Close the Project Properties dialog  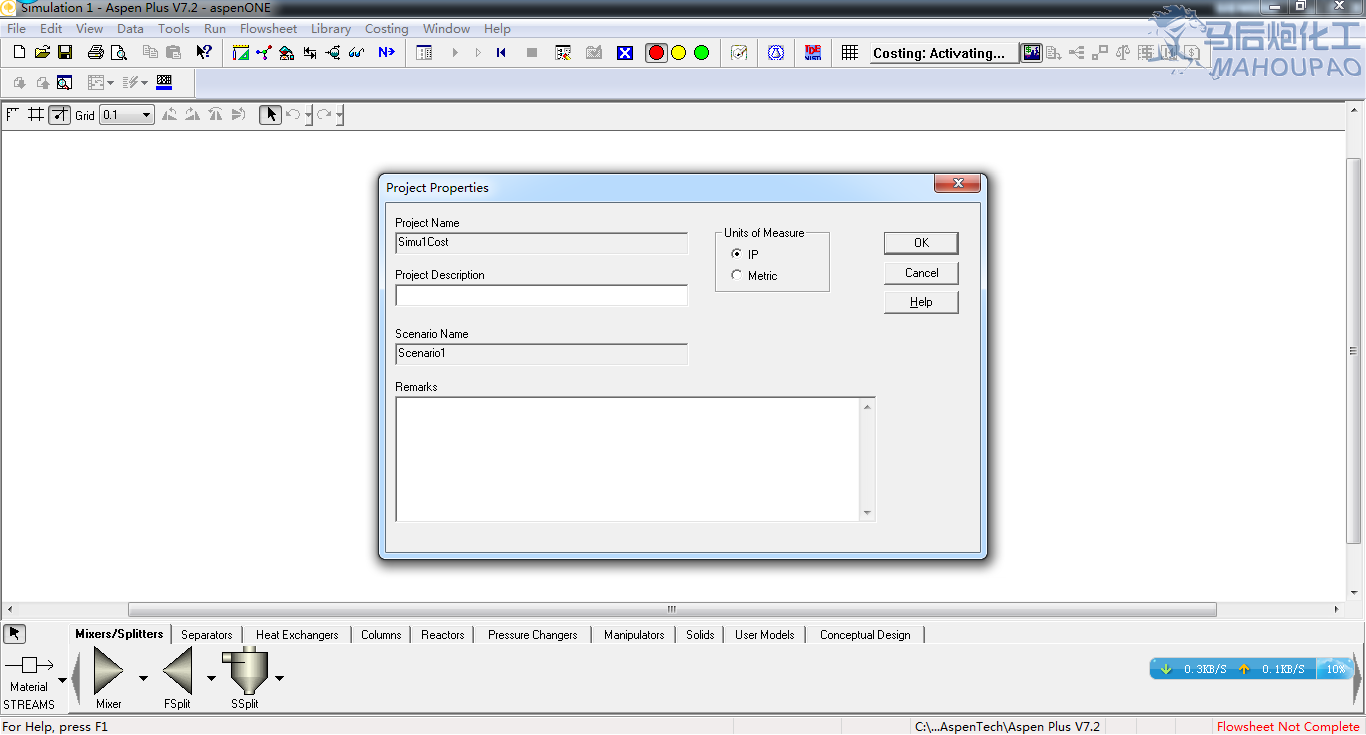(956, 184)
